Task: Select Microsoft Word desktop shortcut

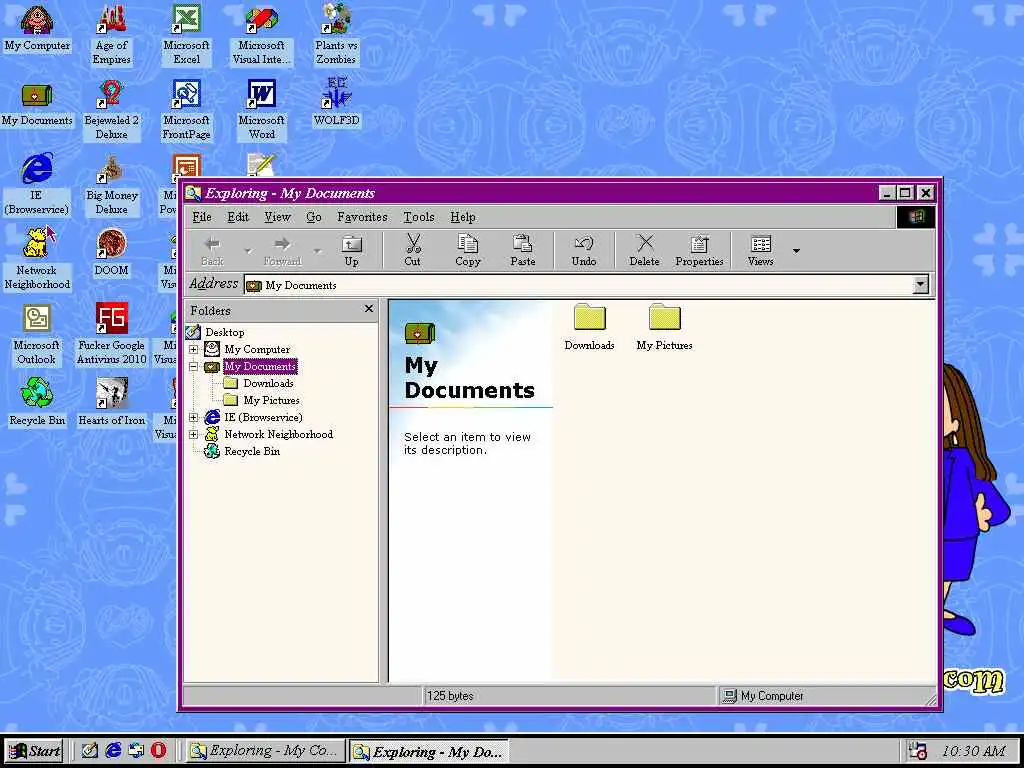Action: tap(261, 110)
